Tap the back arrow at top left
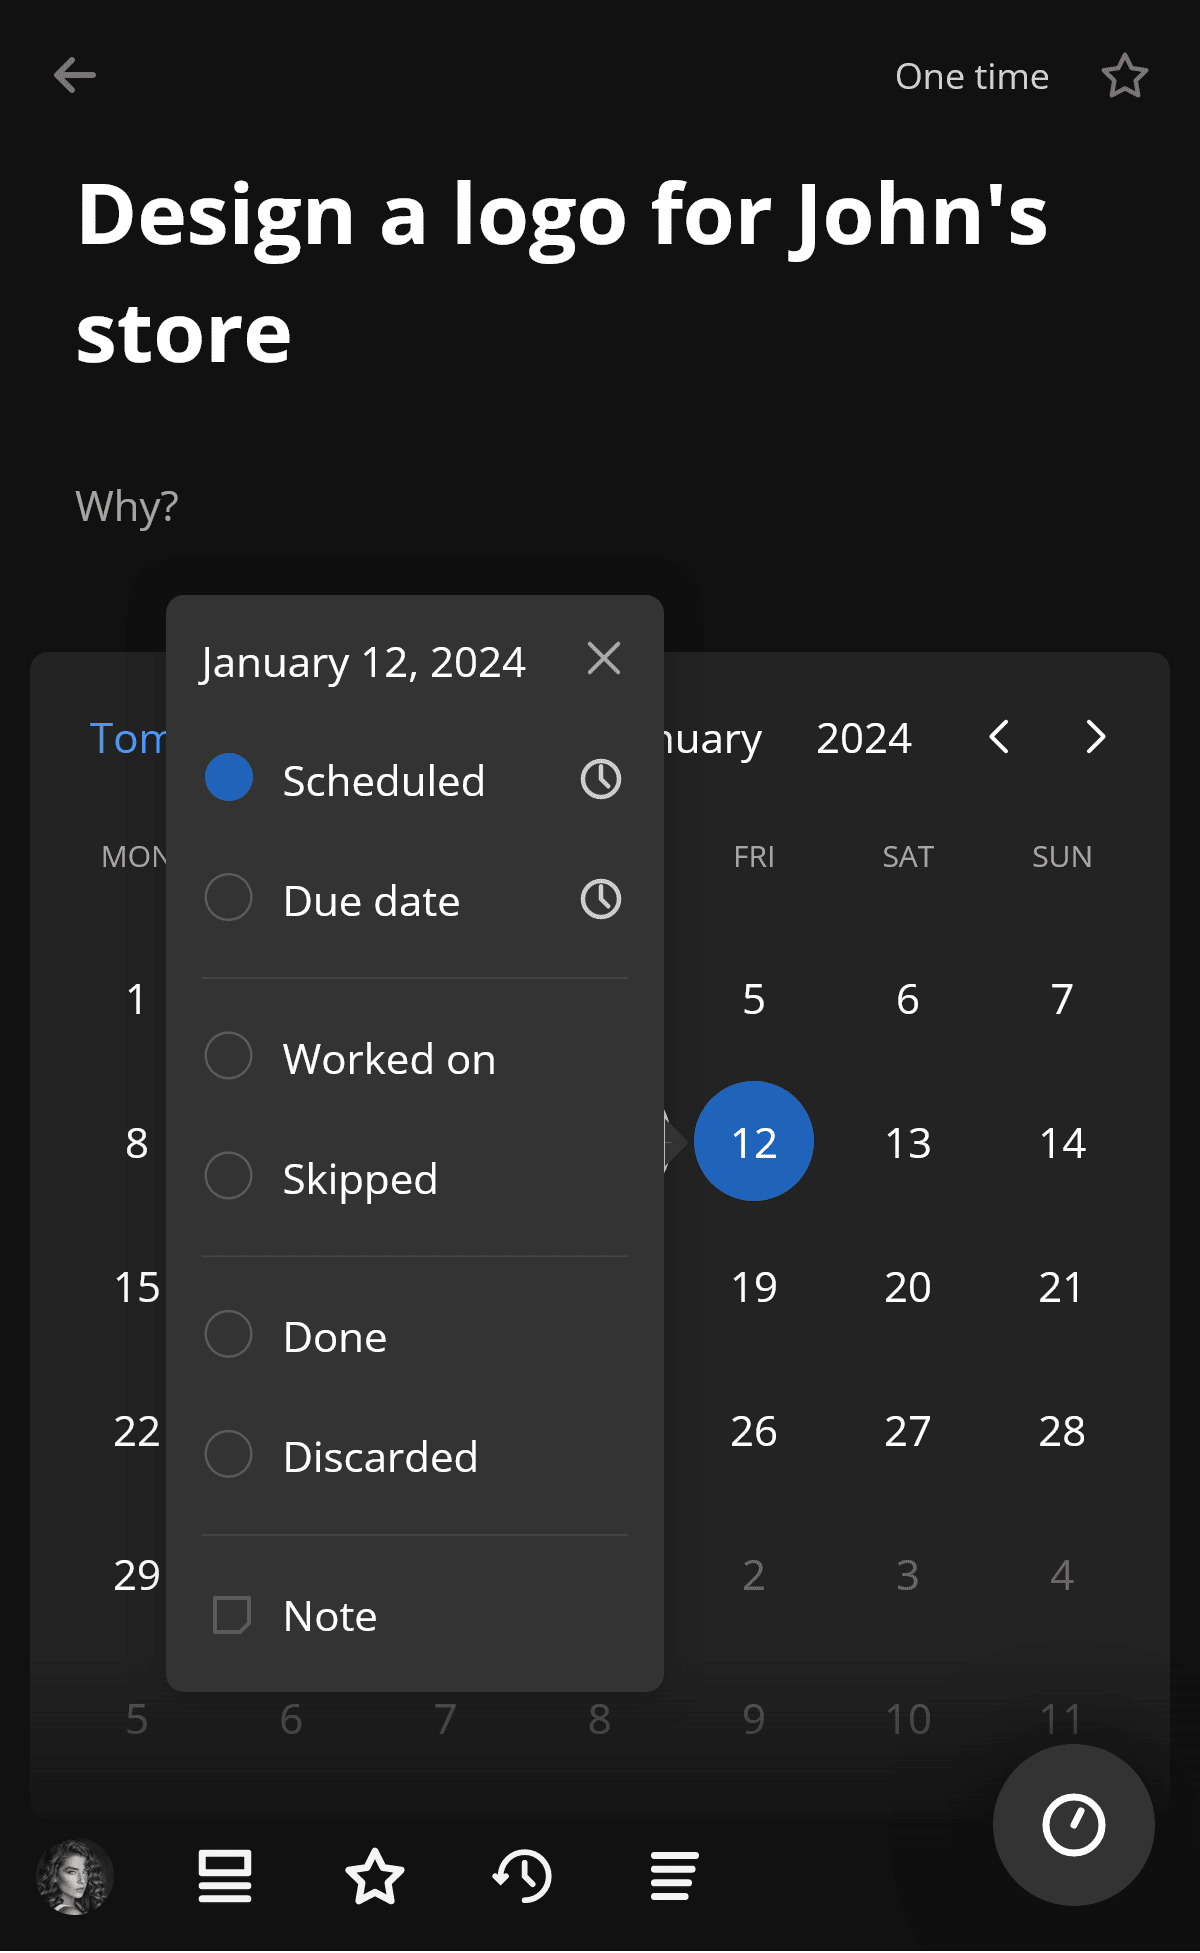The width and height of the screenshot is (1200, 1953). click(x=74, y=74)
